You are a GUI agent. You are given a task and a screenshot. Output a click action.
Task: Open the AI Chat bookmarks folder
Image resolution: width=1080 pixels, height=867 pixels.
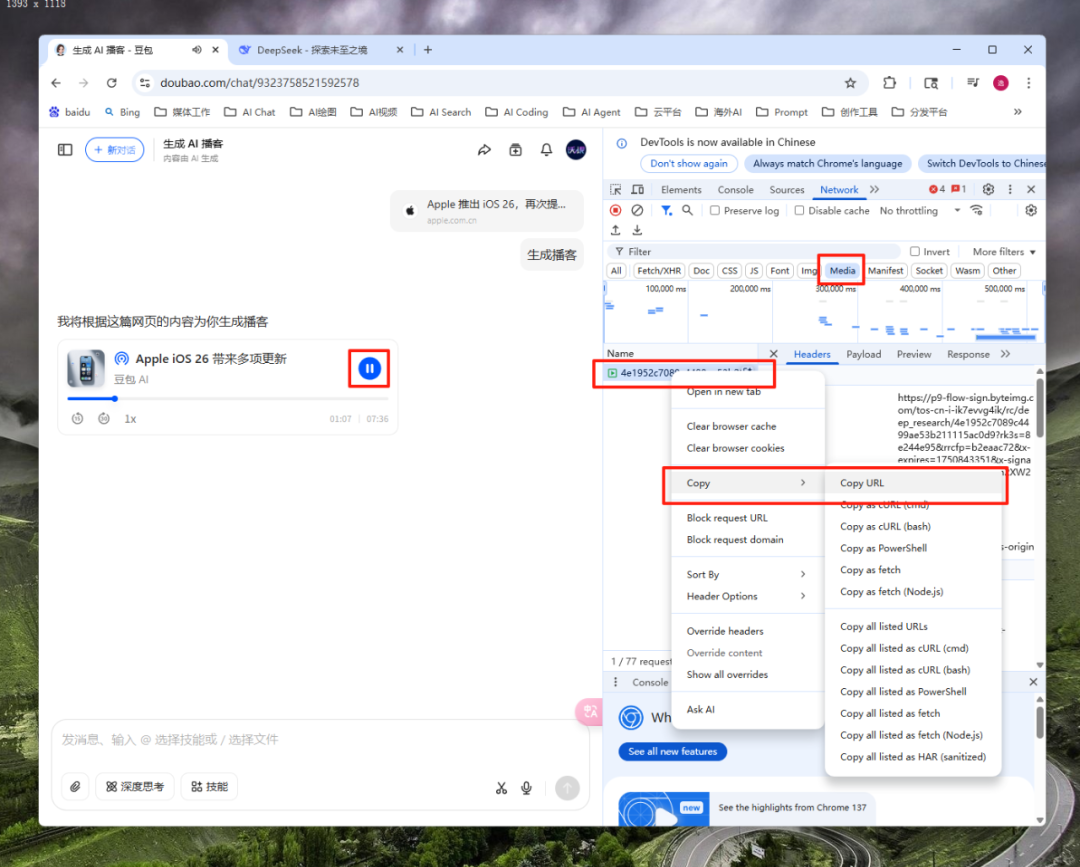tap(249, 112)
